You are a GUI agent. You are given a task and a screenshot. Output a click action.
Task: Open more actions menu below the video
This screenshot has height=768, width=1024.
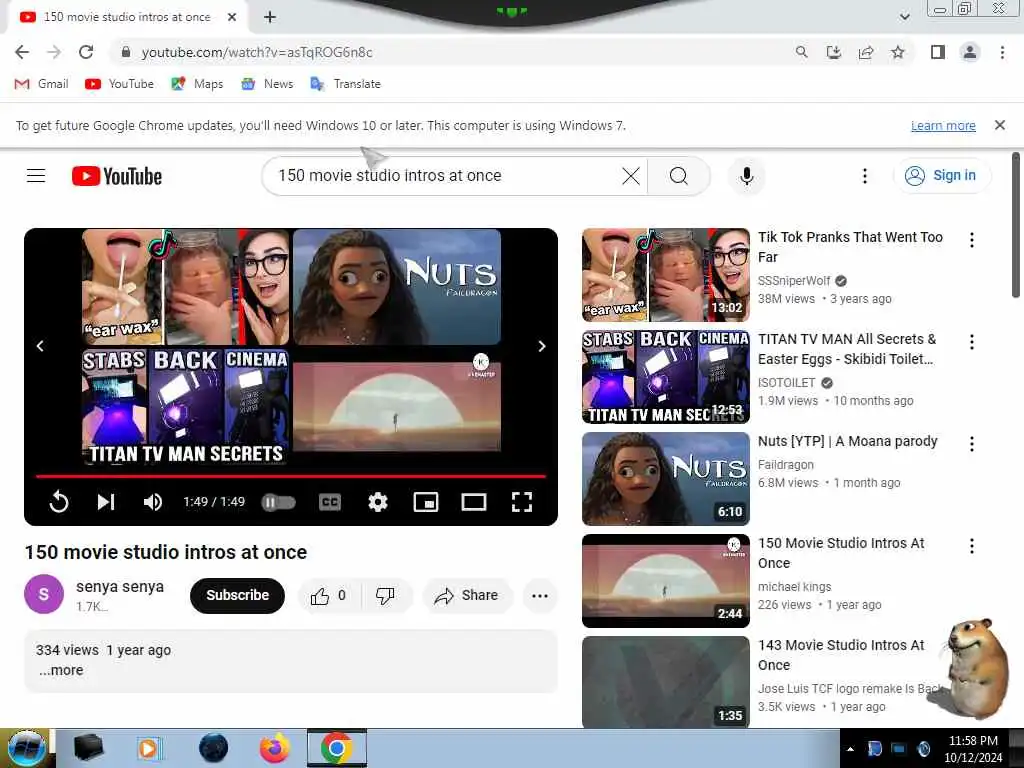(x=539, y=595)
